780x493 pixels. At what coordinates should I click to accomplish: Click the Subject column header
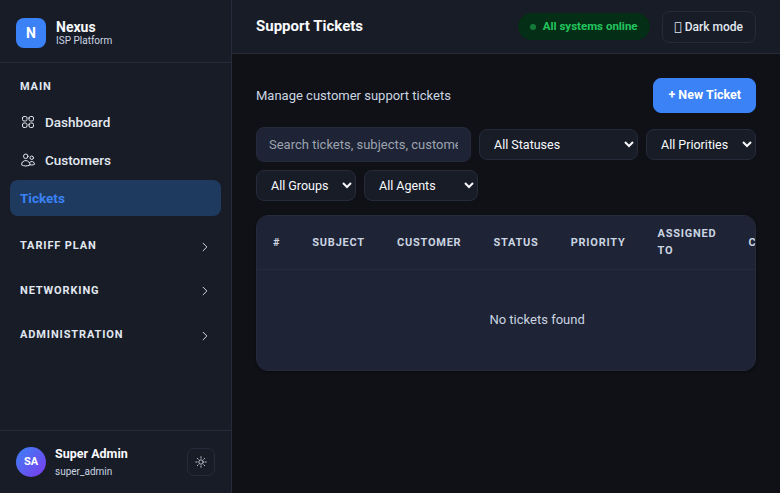338,242
